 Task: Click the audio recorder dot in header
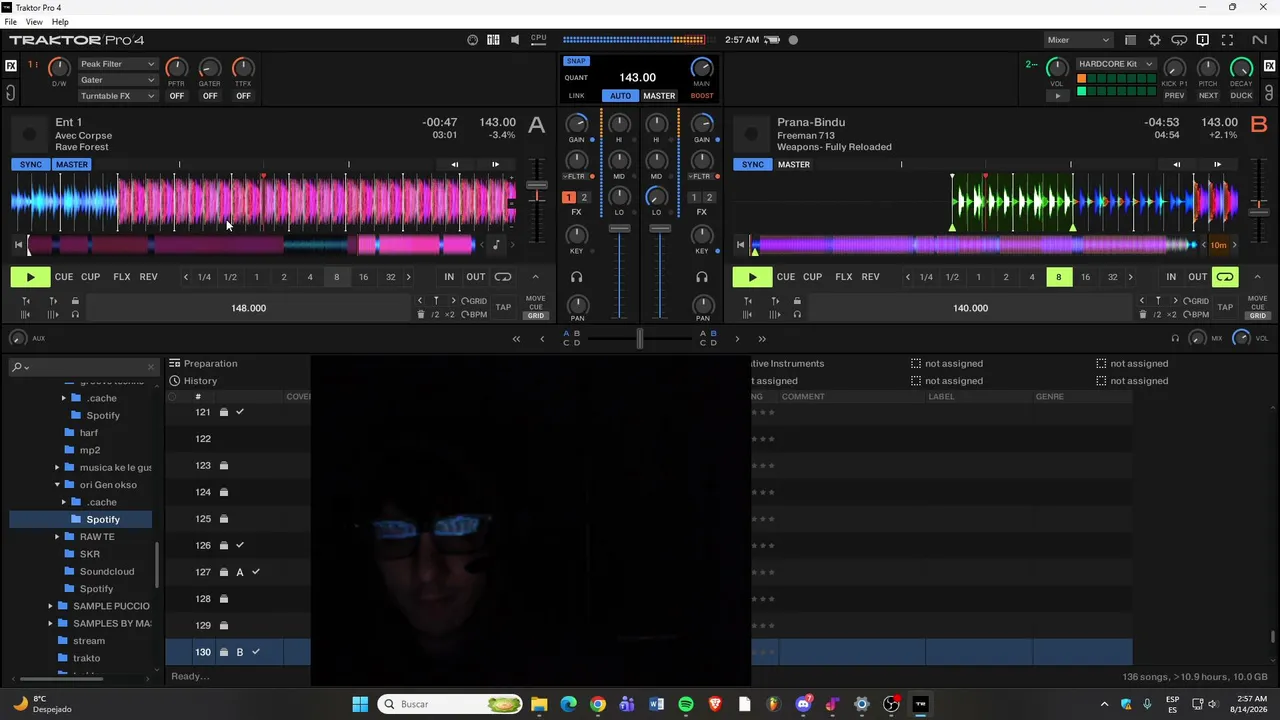pyautogui.click(x=793, y=40)
